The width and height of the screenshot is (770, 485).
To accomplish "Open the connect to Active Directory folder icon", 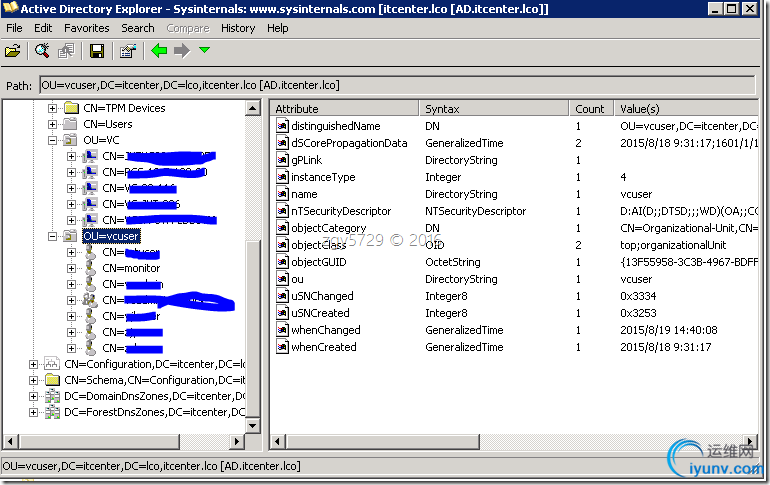I will 13,51.
